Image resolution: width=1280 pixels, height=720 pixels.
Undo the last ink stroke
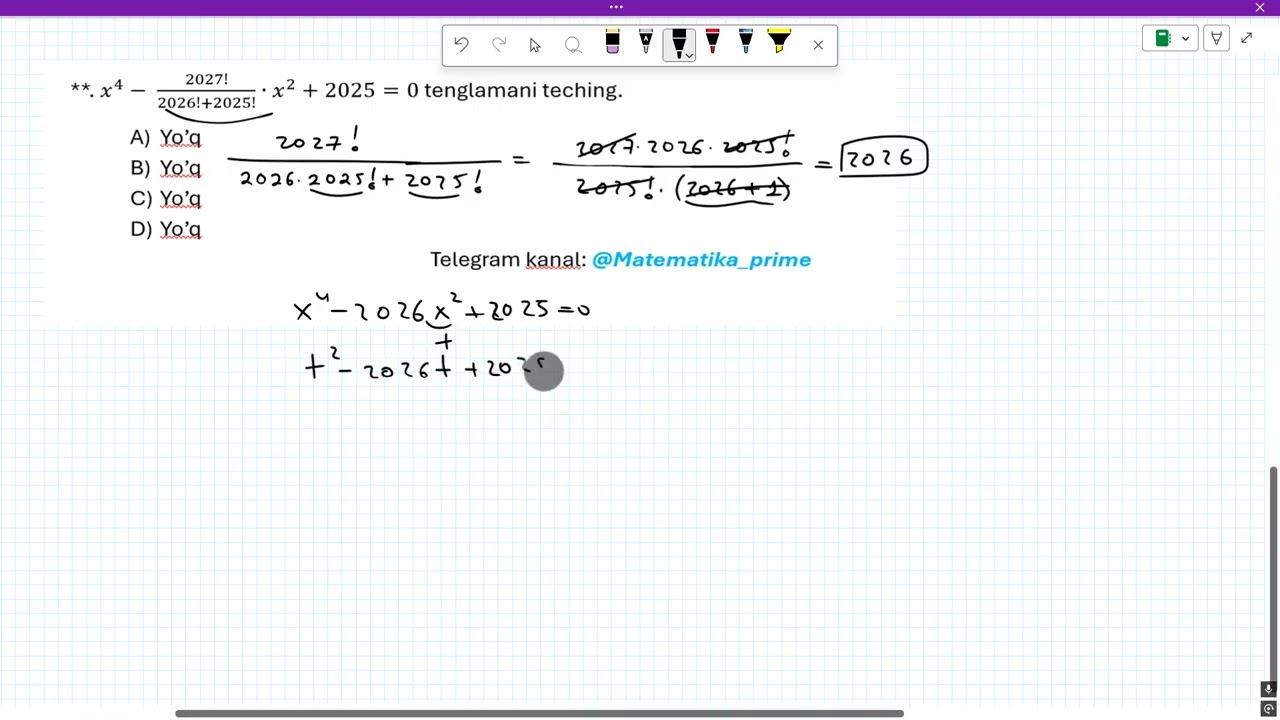pos(461,45)
